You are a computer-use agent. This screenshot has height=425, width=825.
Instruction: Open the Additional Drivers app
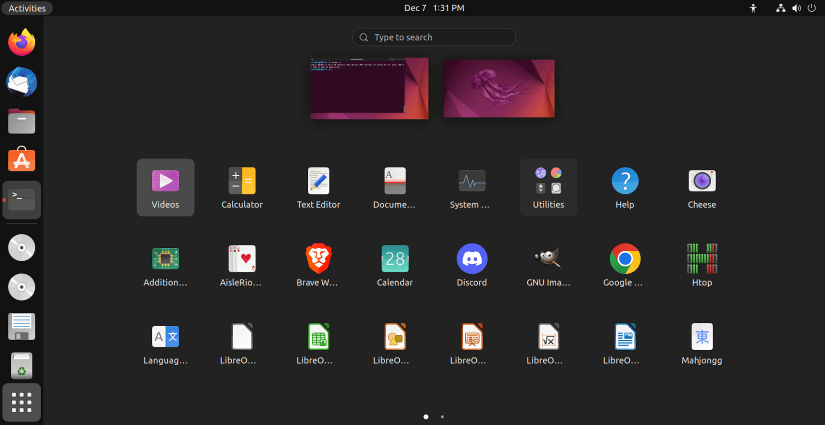(165, 265)
